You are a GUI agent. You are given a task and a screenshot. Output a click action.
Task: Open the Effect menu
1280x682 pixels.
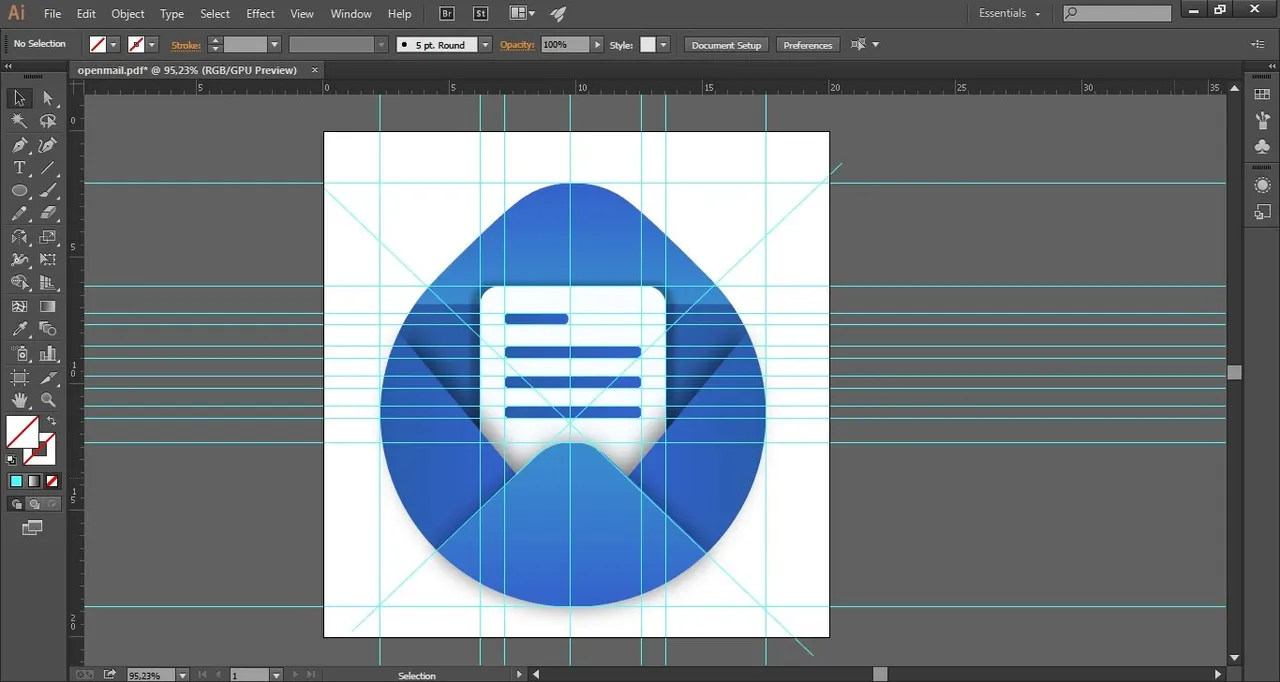[x=261, y=14]
